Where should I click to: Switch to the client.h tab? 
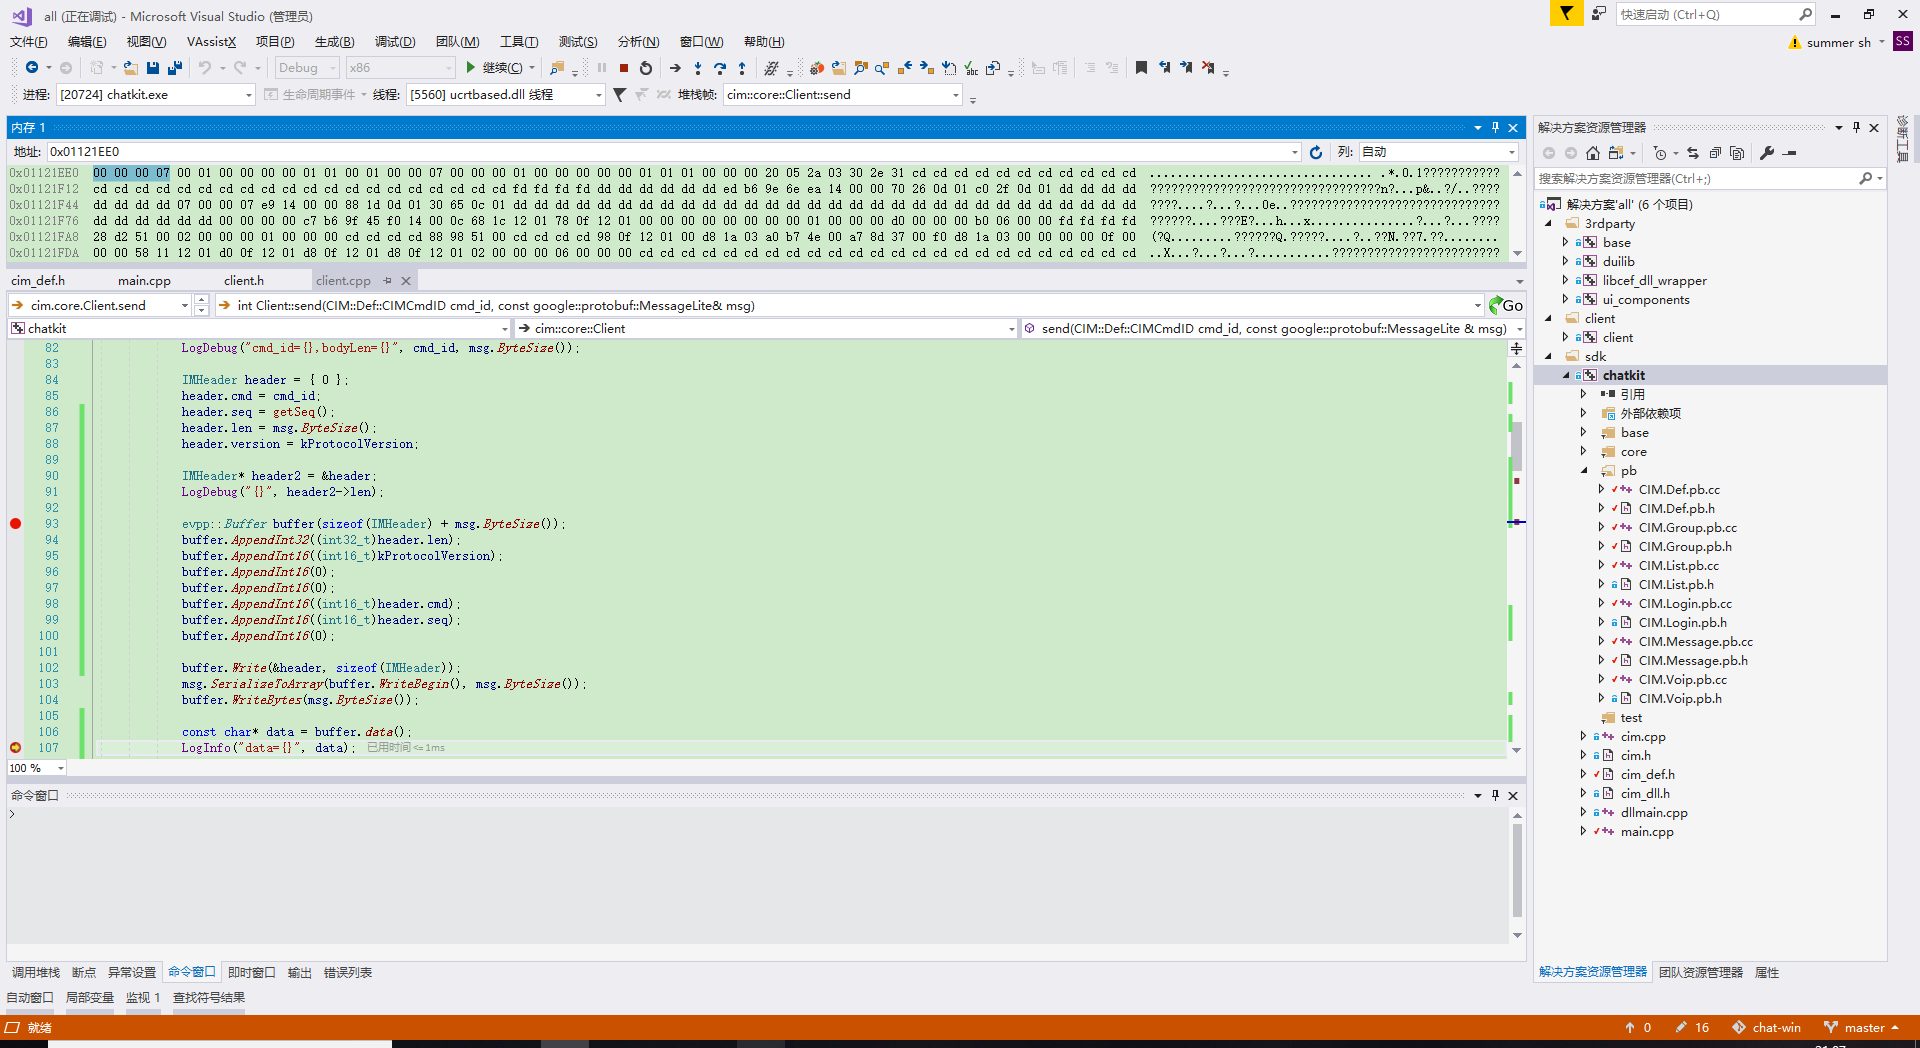(x=244, y=281)
